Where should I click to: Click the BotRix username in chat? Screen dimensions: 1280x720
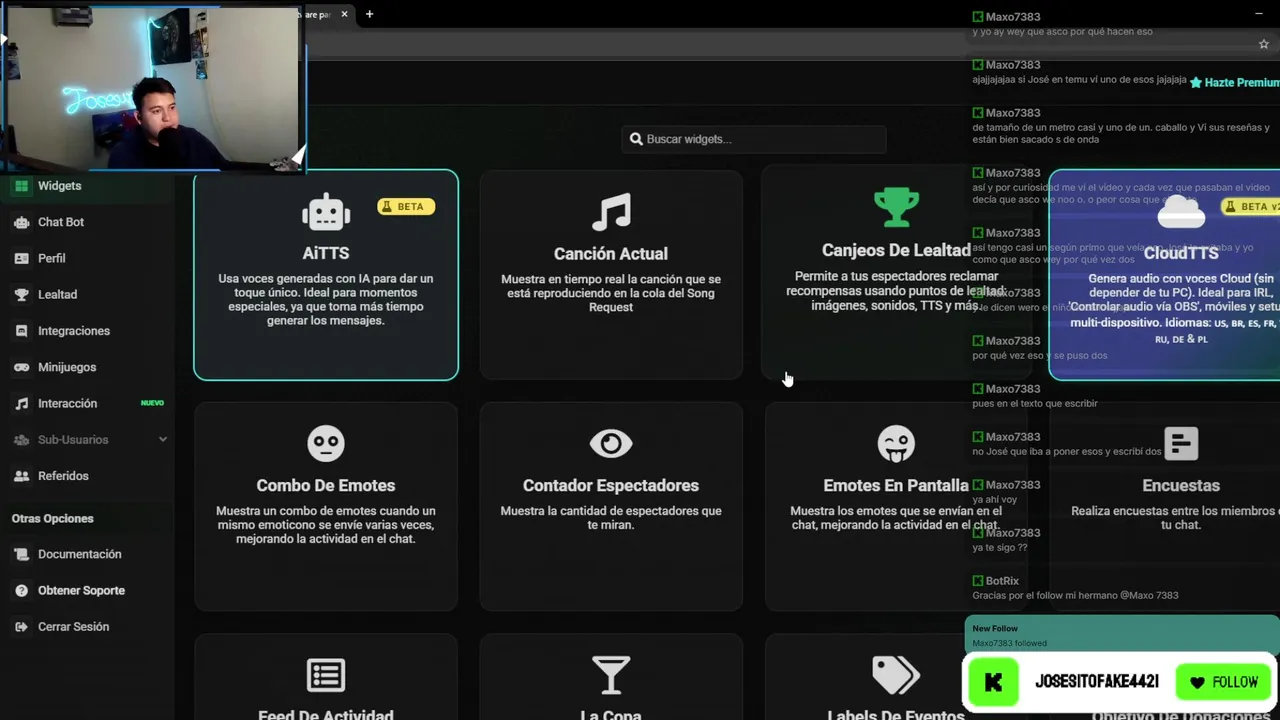[x=1002, y=581]
